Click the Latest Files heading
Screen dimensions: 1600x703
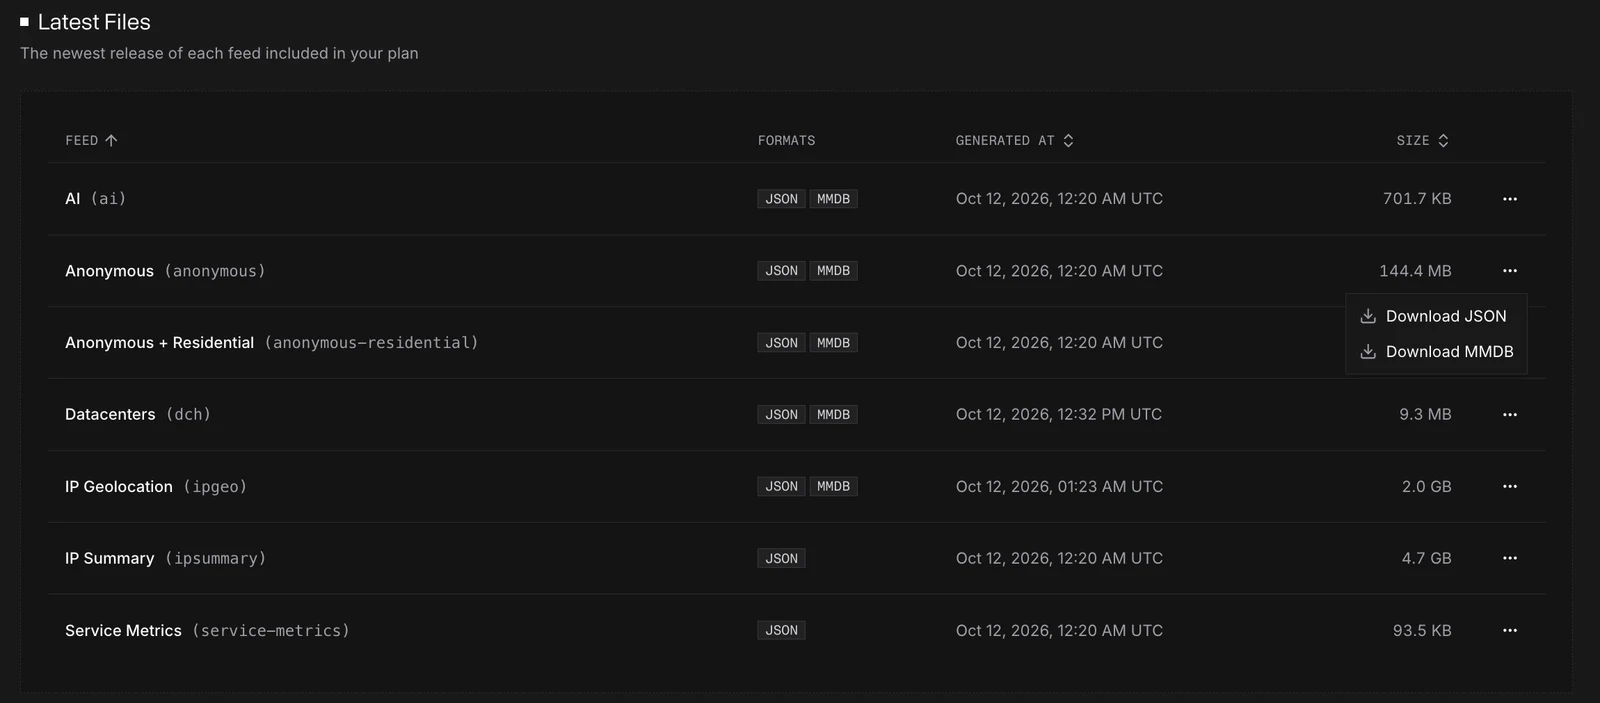coord(94,22)
